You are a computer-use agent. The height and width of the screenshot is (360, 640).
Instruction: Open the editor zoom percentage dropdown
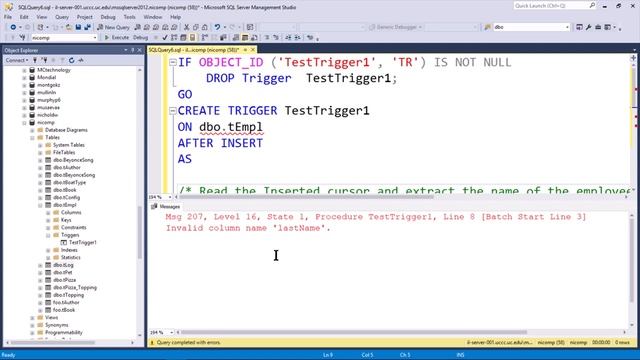pos(170,197)
